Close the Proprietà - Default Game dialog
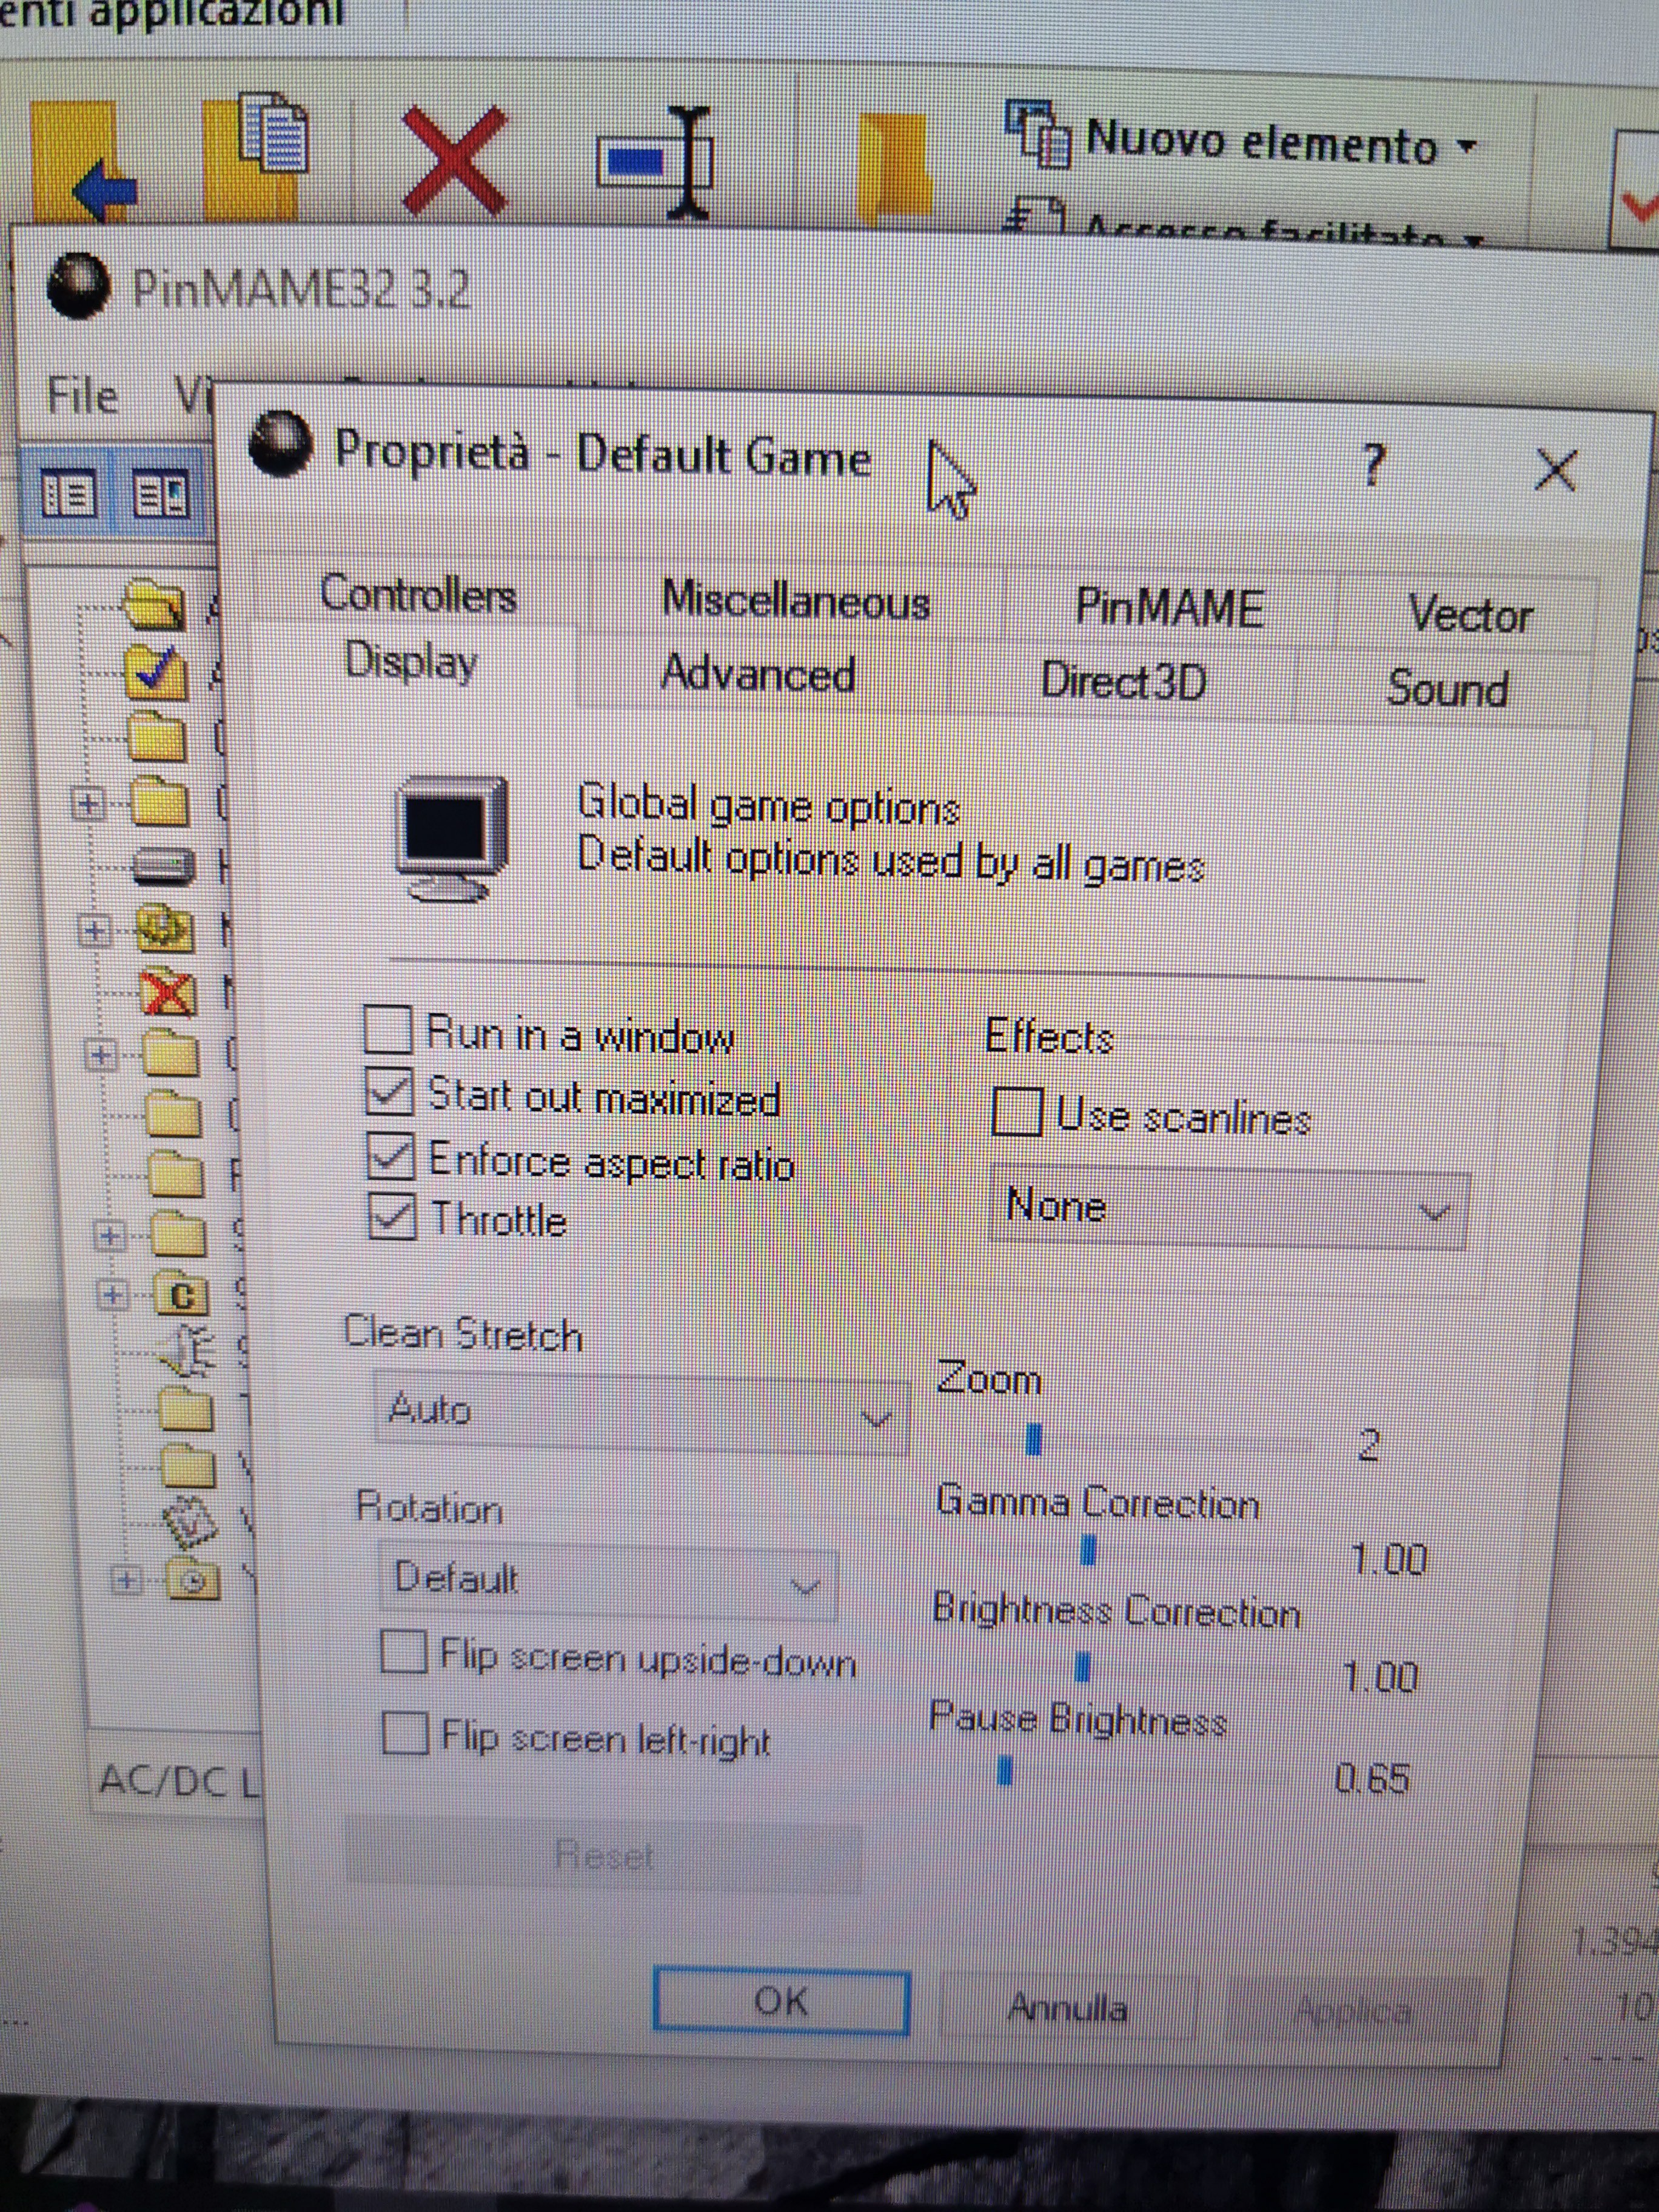This screenshot has height=2212, width=1659. pyautogui.click(x=1555, y=470)
